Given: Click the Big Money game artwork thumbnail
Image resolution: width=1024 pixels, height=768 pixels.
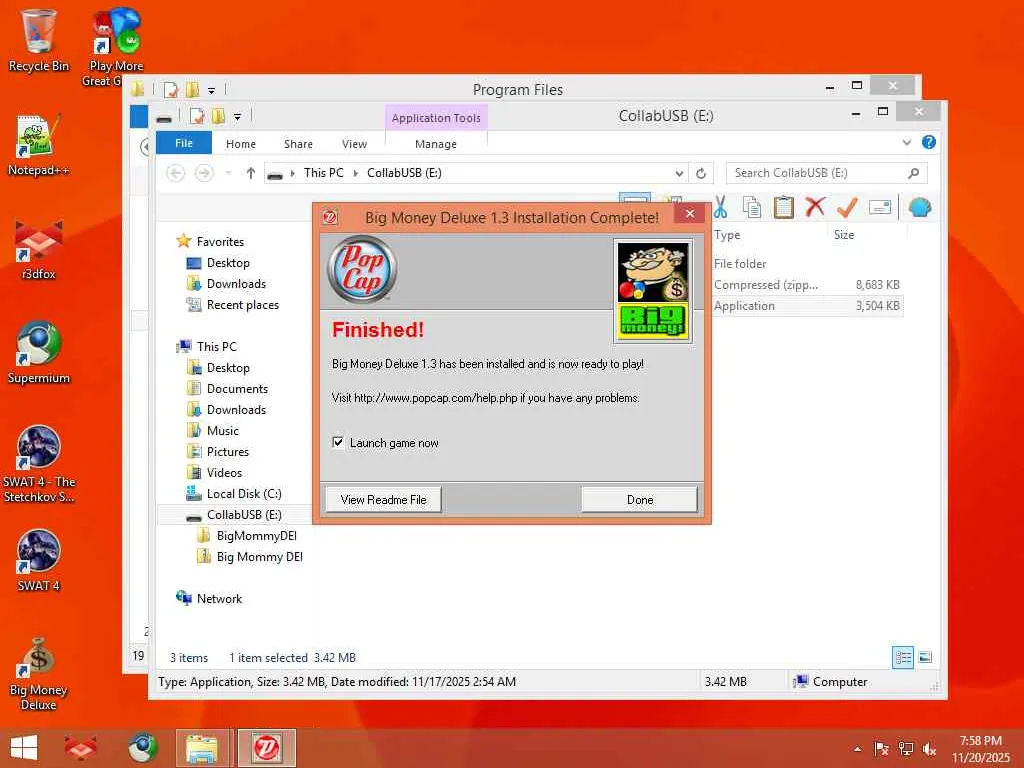Looking at the screenshot, I should click(653, 291).
